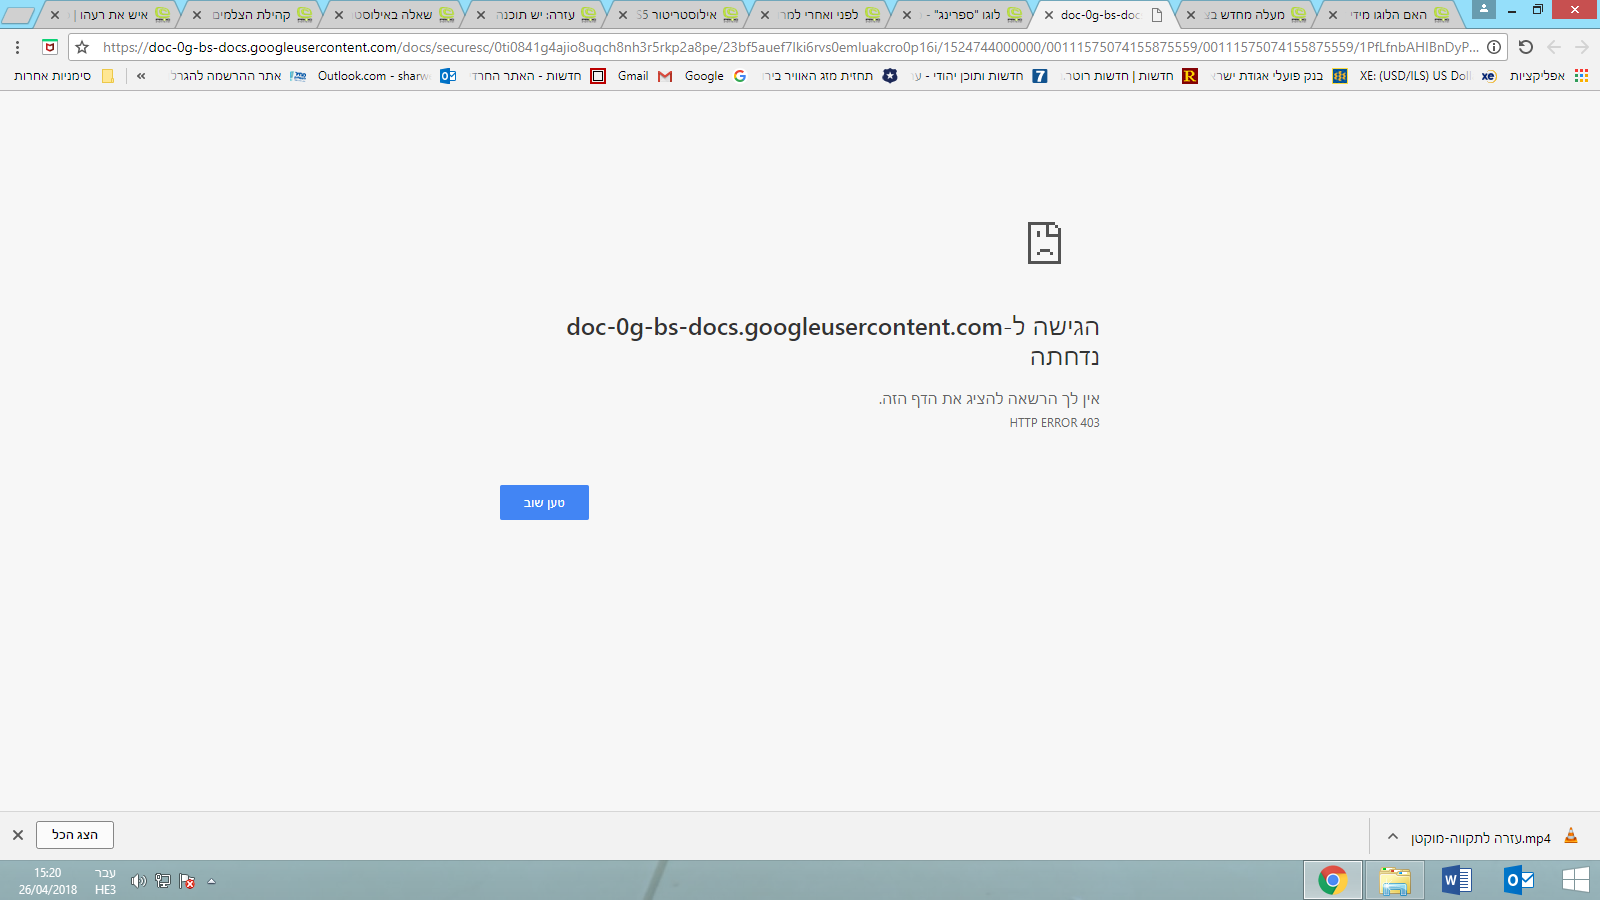Expand the hidden bookmarks chevron
The image size is (1600, 900).
[141, 76]
